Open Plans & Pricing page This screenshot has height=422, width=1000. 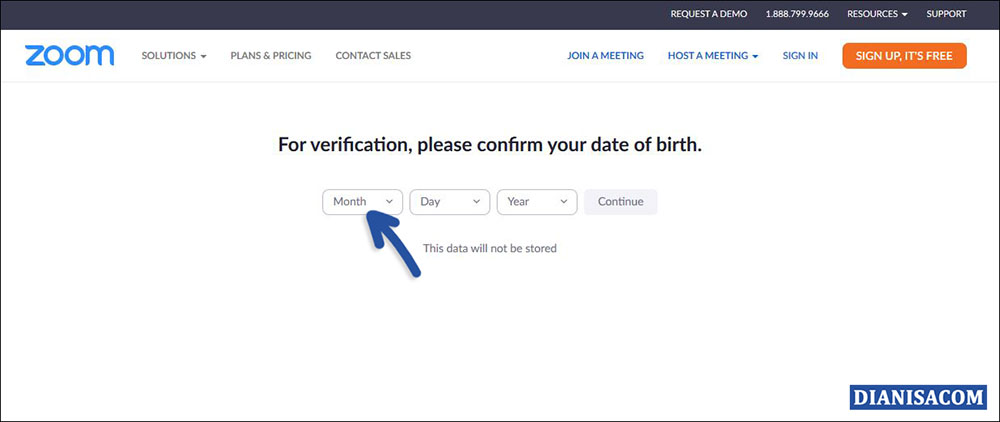(x=270, y=56)
